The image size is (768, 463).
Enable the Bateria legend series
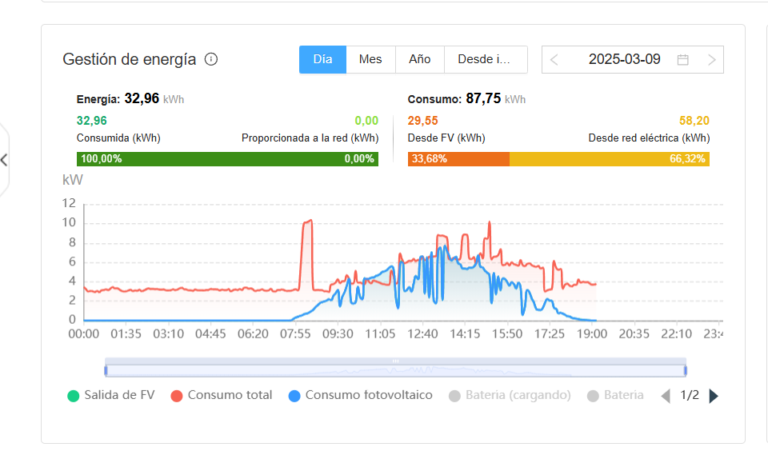click(615, 395)
